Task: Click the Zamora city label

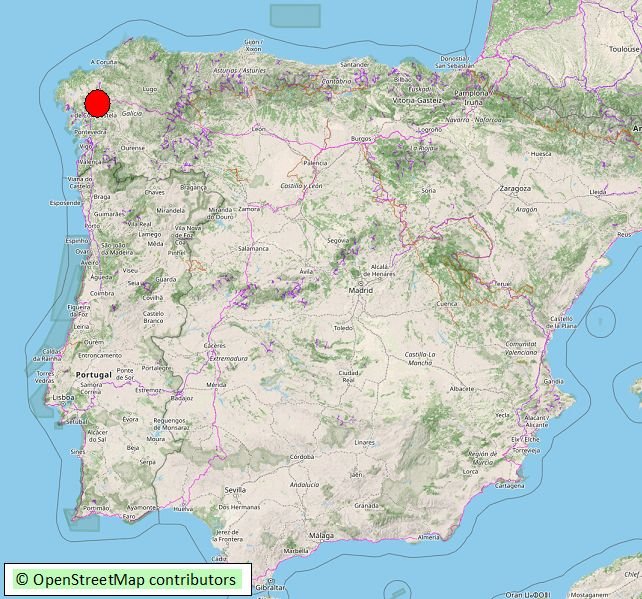Action: 249,209
